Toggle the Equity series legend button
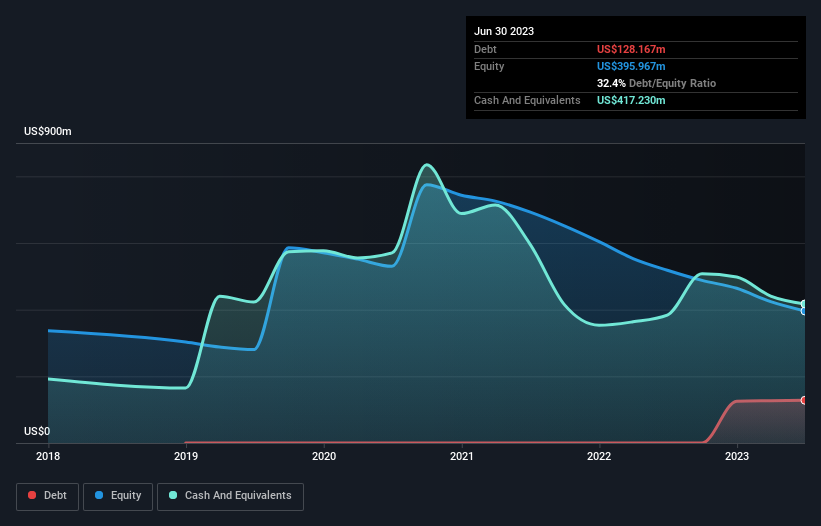 [118, 496]
